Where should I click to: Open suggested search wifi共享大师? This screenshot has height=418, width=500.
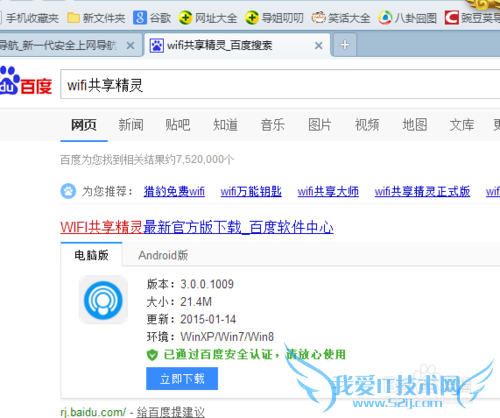pos(328,191)
